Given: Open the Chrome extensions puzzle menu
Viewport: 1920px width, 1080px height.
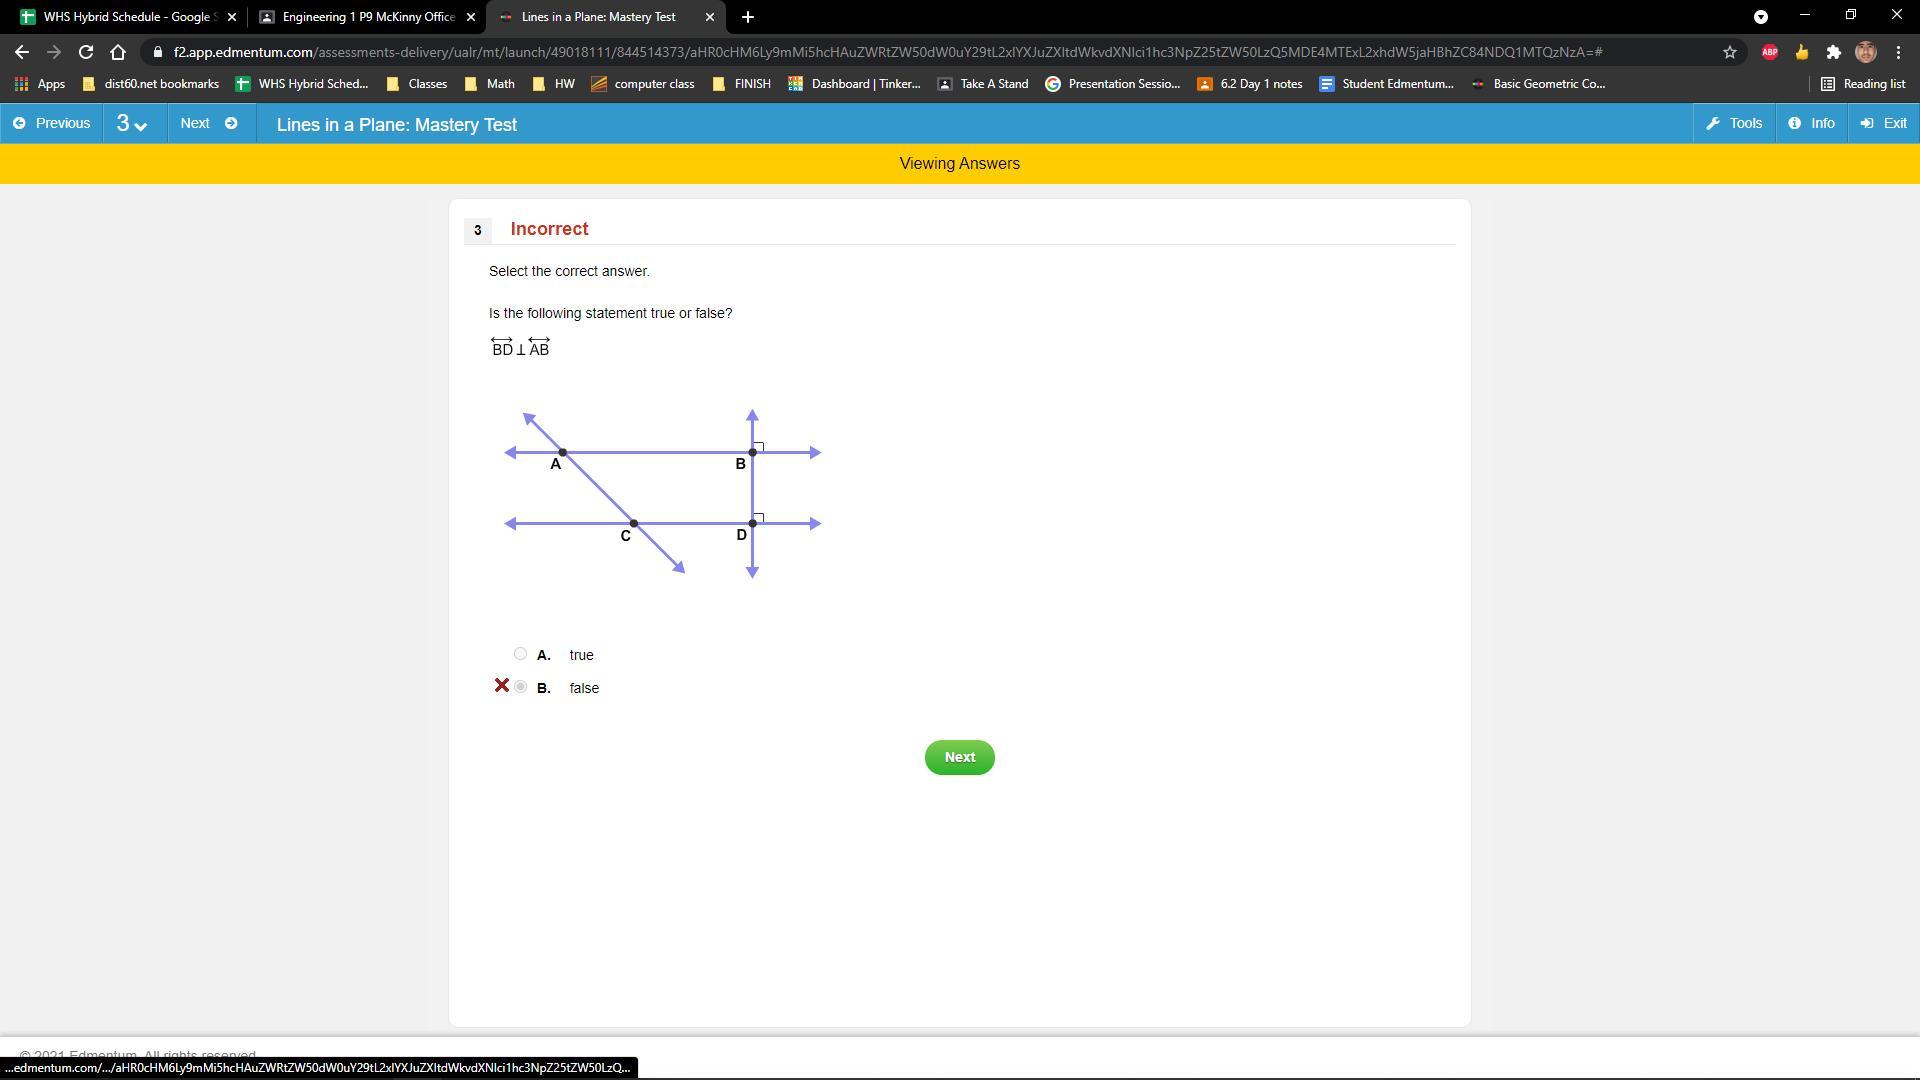Looking at the screenshot, I should click(x=1833, y=52).
